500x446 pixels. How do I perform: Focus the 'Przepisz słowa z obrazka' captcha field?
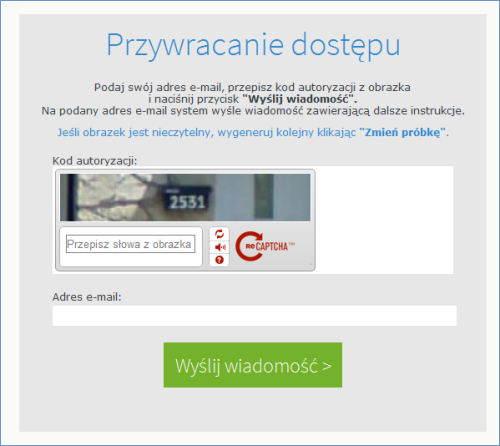(x=130, y=244)
